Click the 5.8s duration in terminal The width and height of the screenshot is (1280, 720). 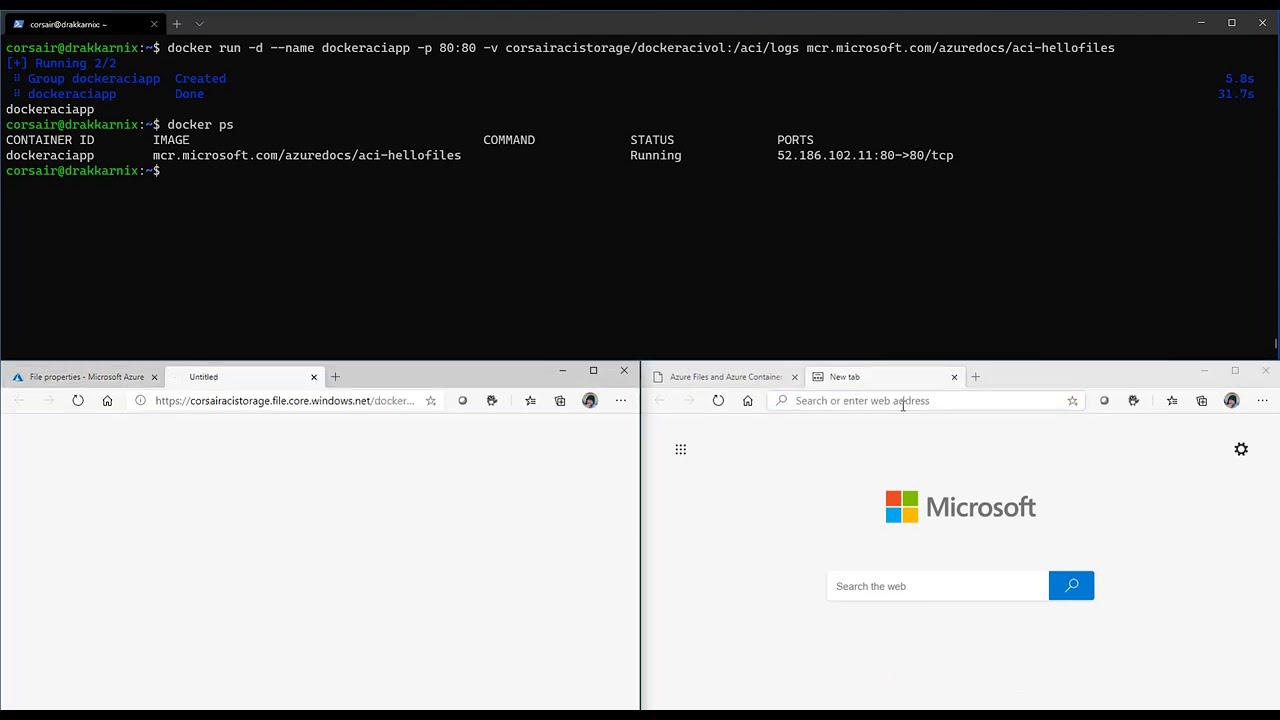tap(1240, 78)
